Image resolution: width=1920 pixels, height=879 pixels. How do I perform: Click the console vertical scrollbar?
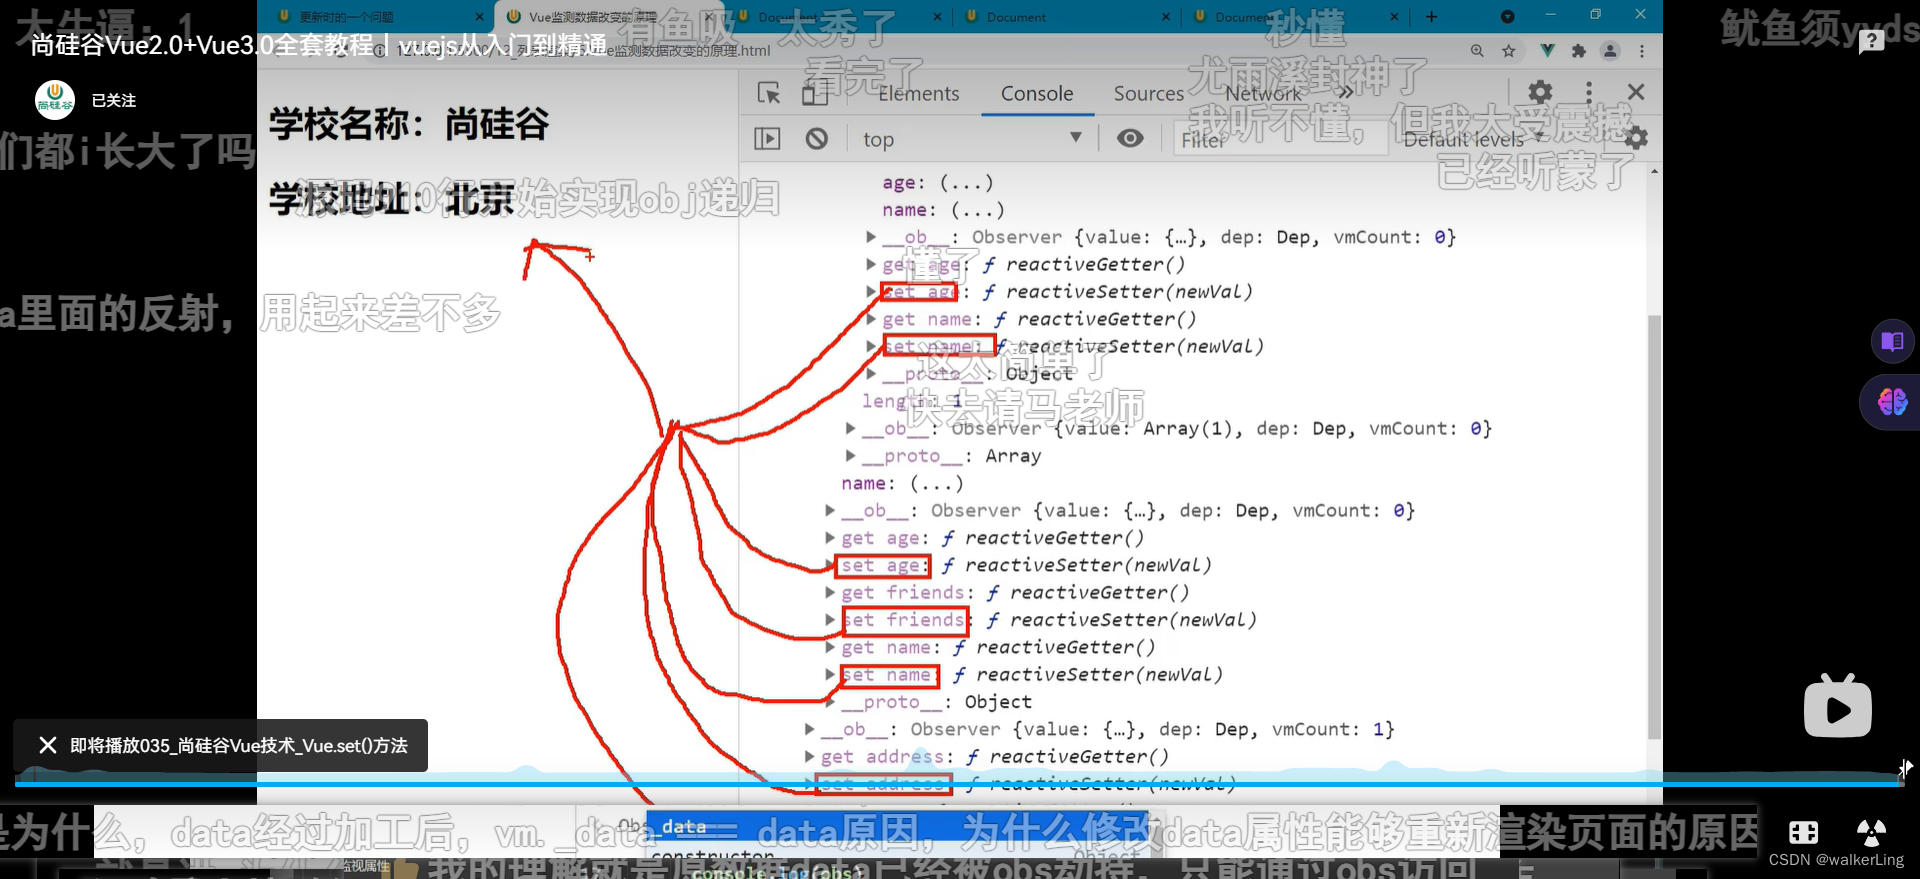pyautogui.click(x=1654, y=525)
